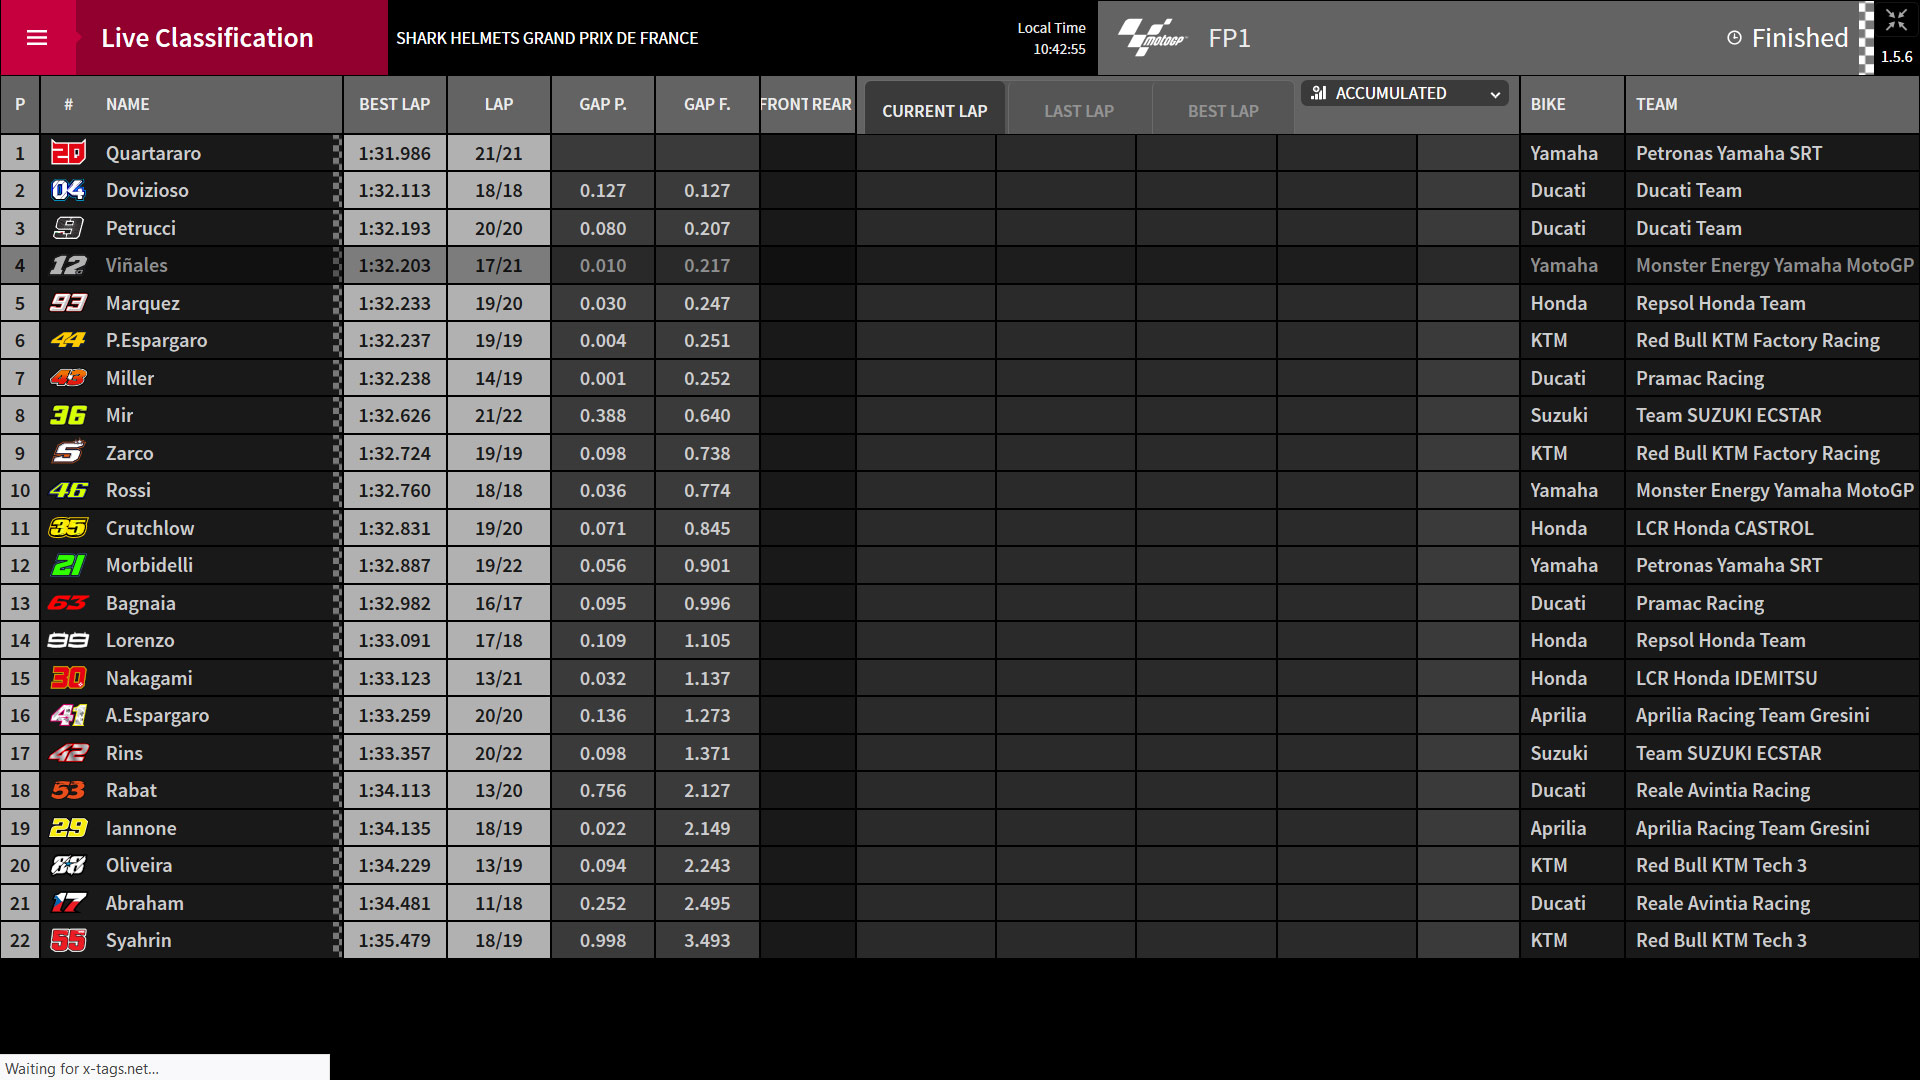Screen dimensions: 1920x1080
Task: Click SHARK HELMETS GRAND PRIX DE FRANCE title
Action: coord(547,38)
